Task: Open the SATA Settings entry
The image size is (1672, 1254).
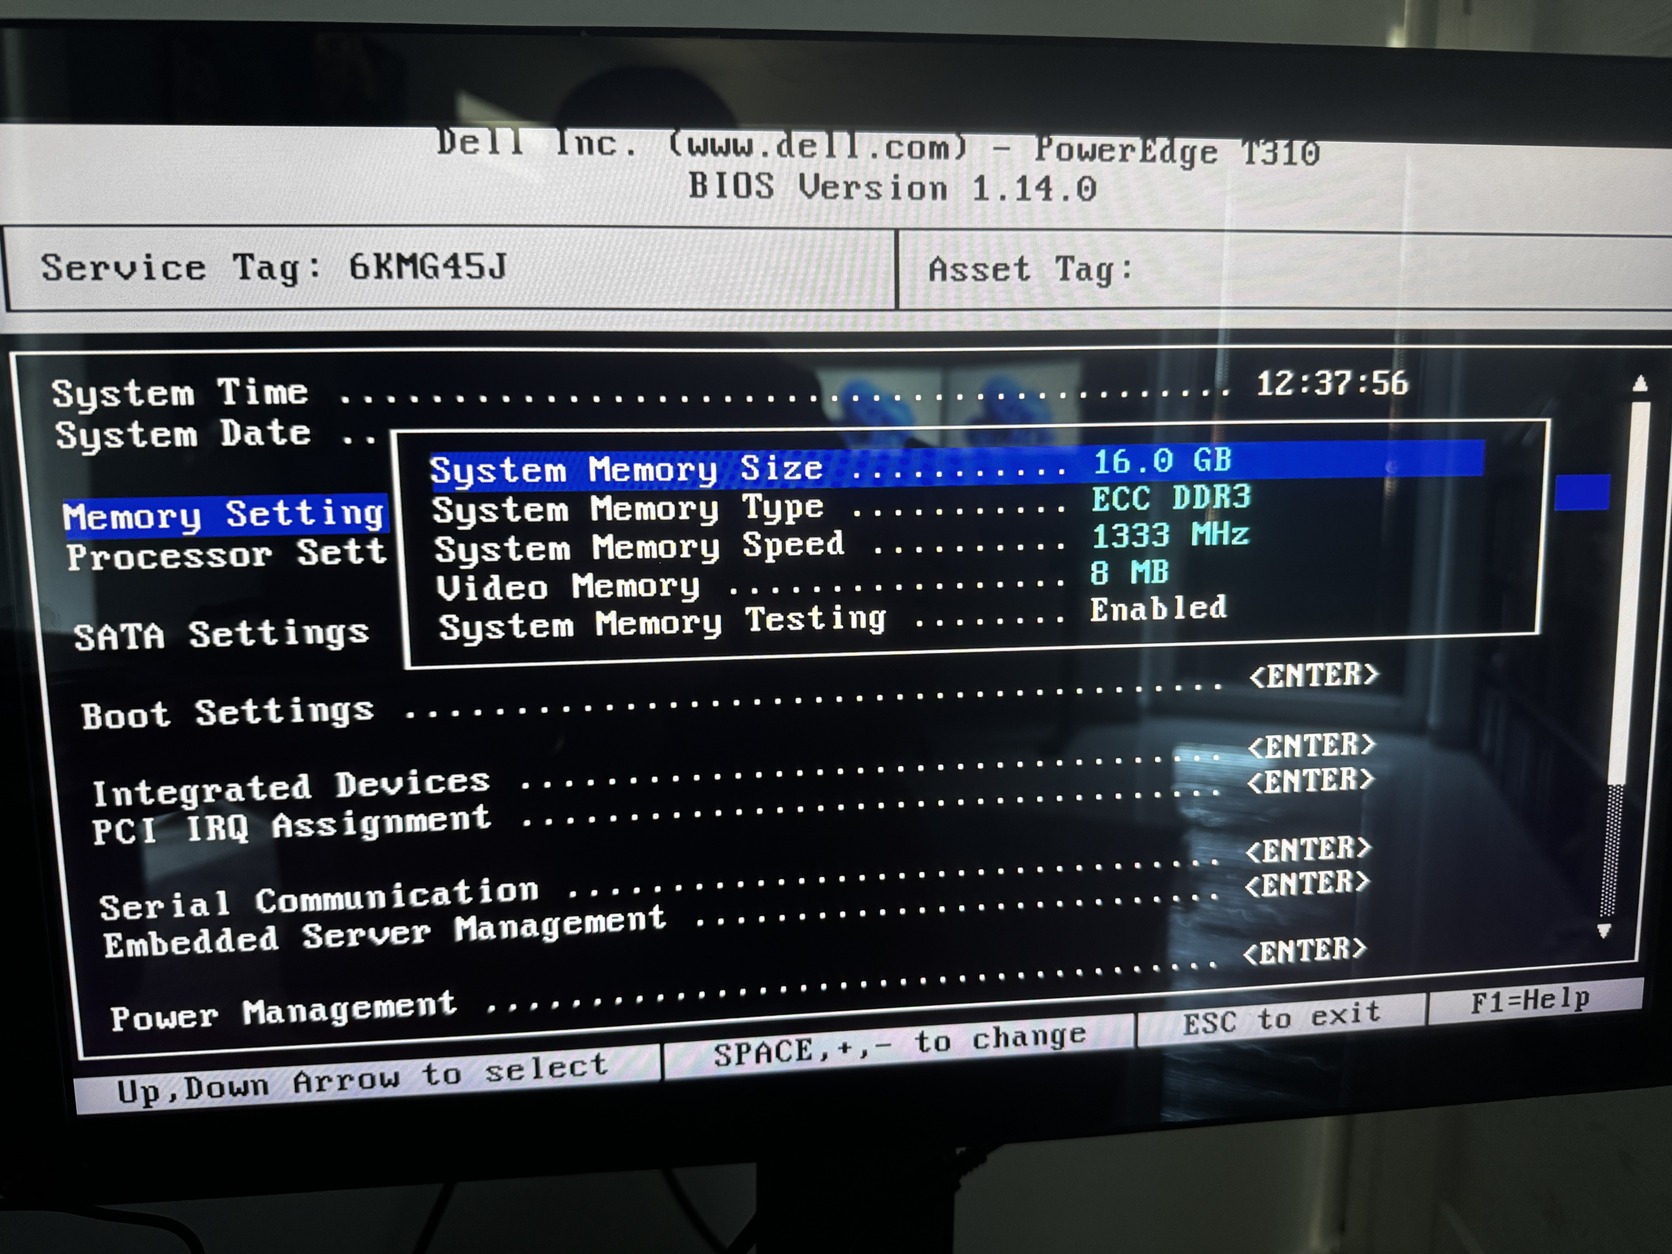Action: (222, 634)
